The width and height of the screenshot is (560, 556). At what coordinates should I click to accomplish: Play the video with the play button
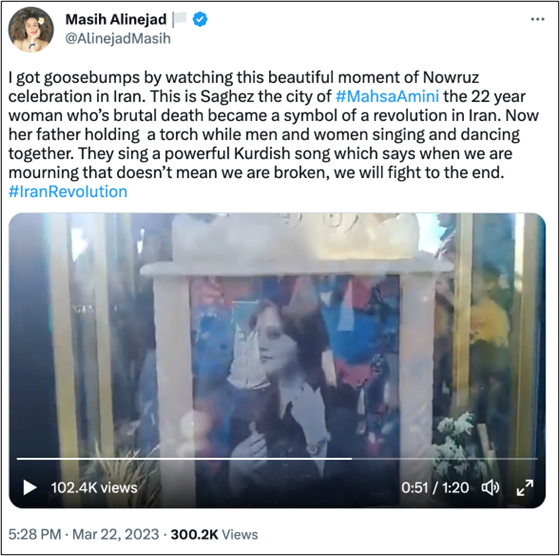tap(30, 487)
